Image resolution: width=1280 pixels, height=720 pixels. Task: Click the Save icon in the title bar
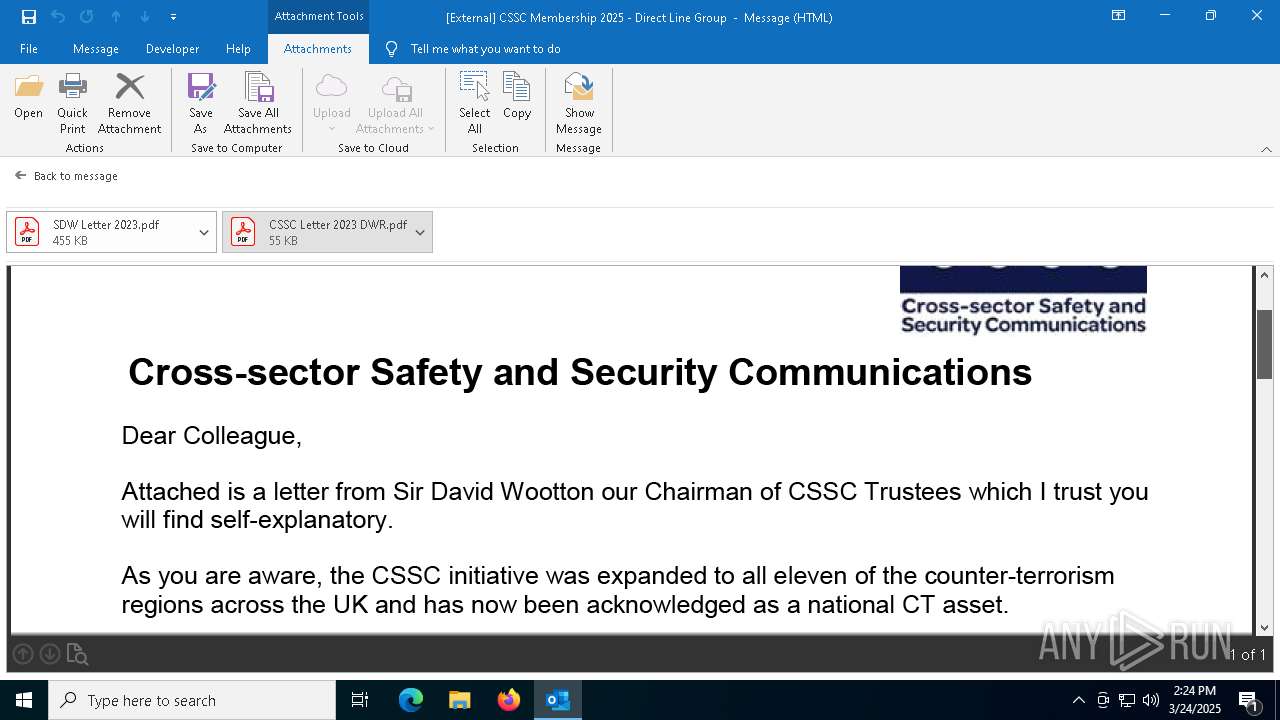[29, 17]
